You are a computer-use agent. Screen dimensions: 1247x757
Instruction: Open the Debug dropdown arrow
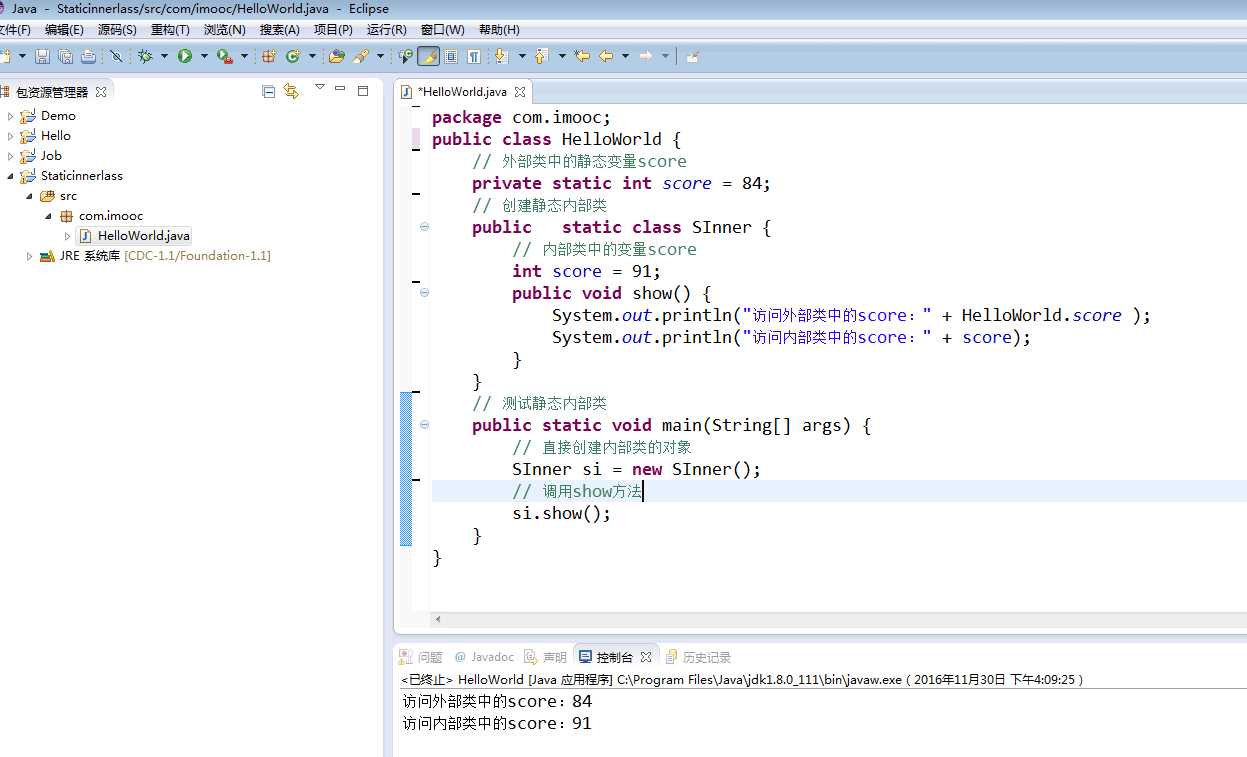coord(164,57)
